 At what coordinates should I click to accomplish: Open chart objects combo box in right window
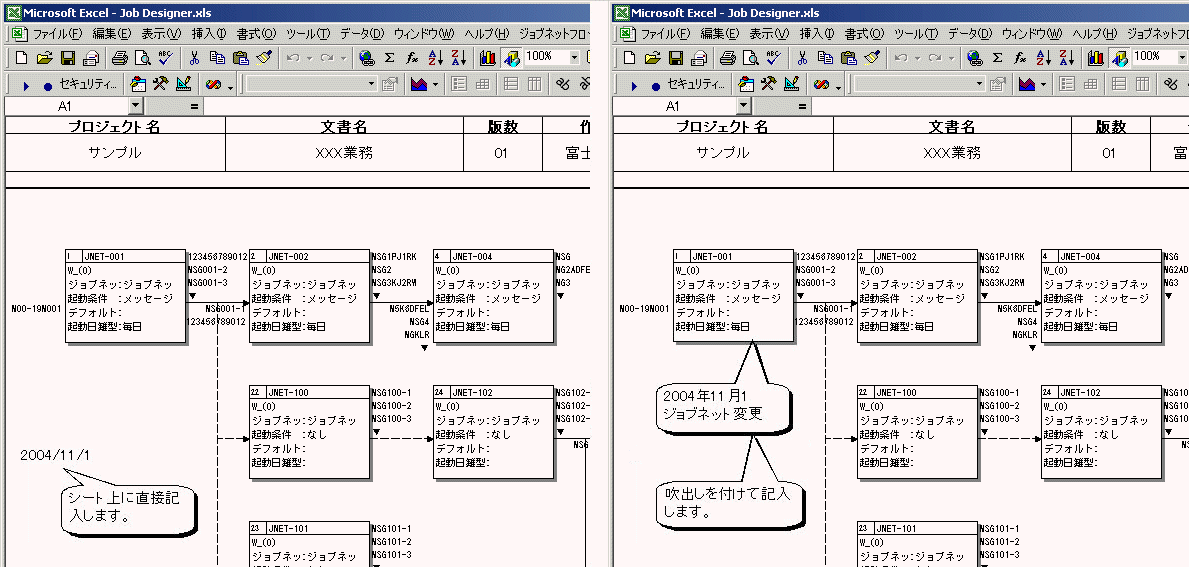coord(920,84)
